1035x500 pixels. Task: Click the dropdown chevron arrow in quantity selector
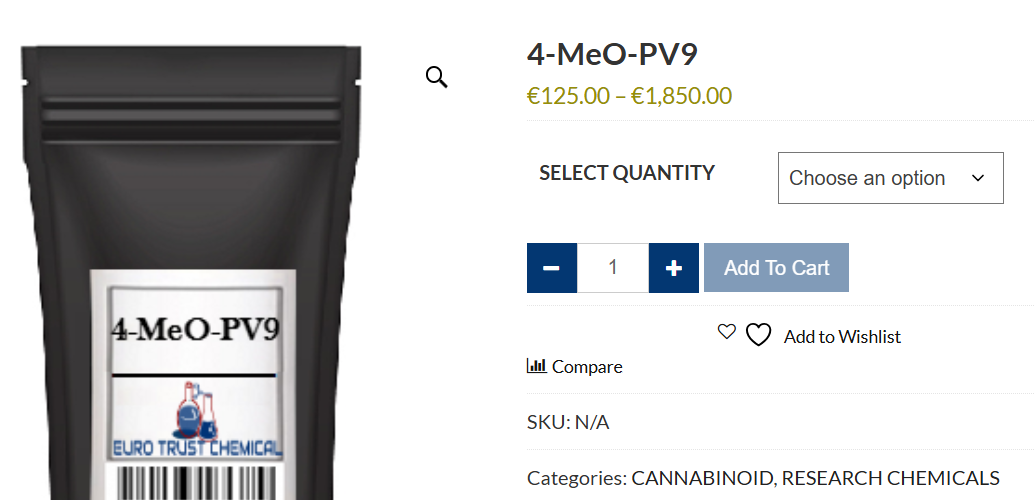[x=978, y=178]
